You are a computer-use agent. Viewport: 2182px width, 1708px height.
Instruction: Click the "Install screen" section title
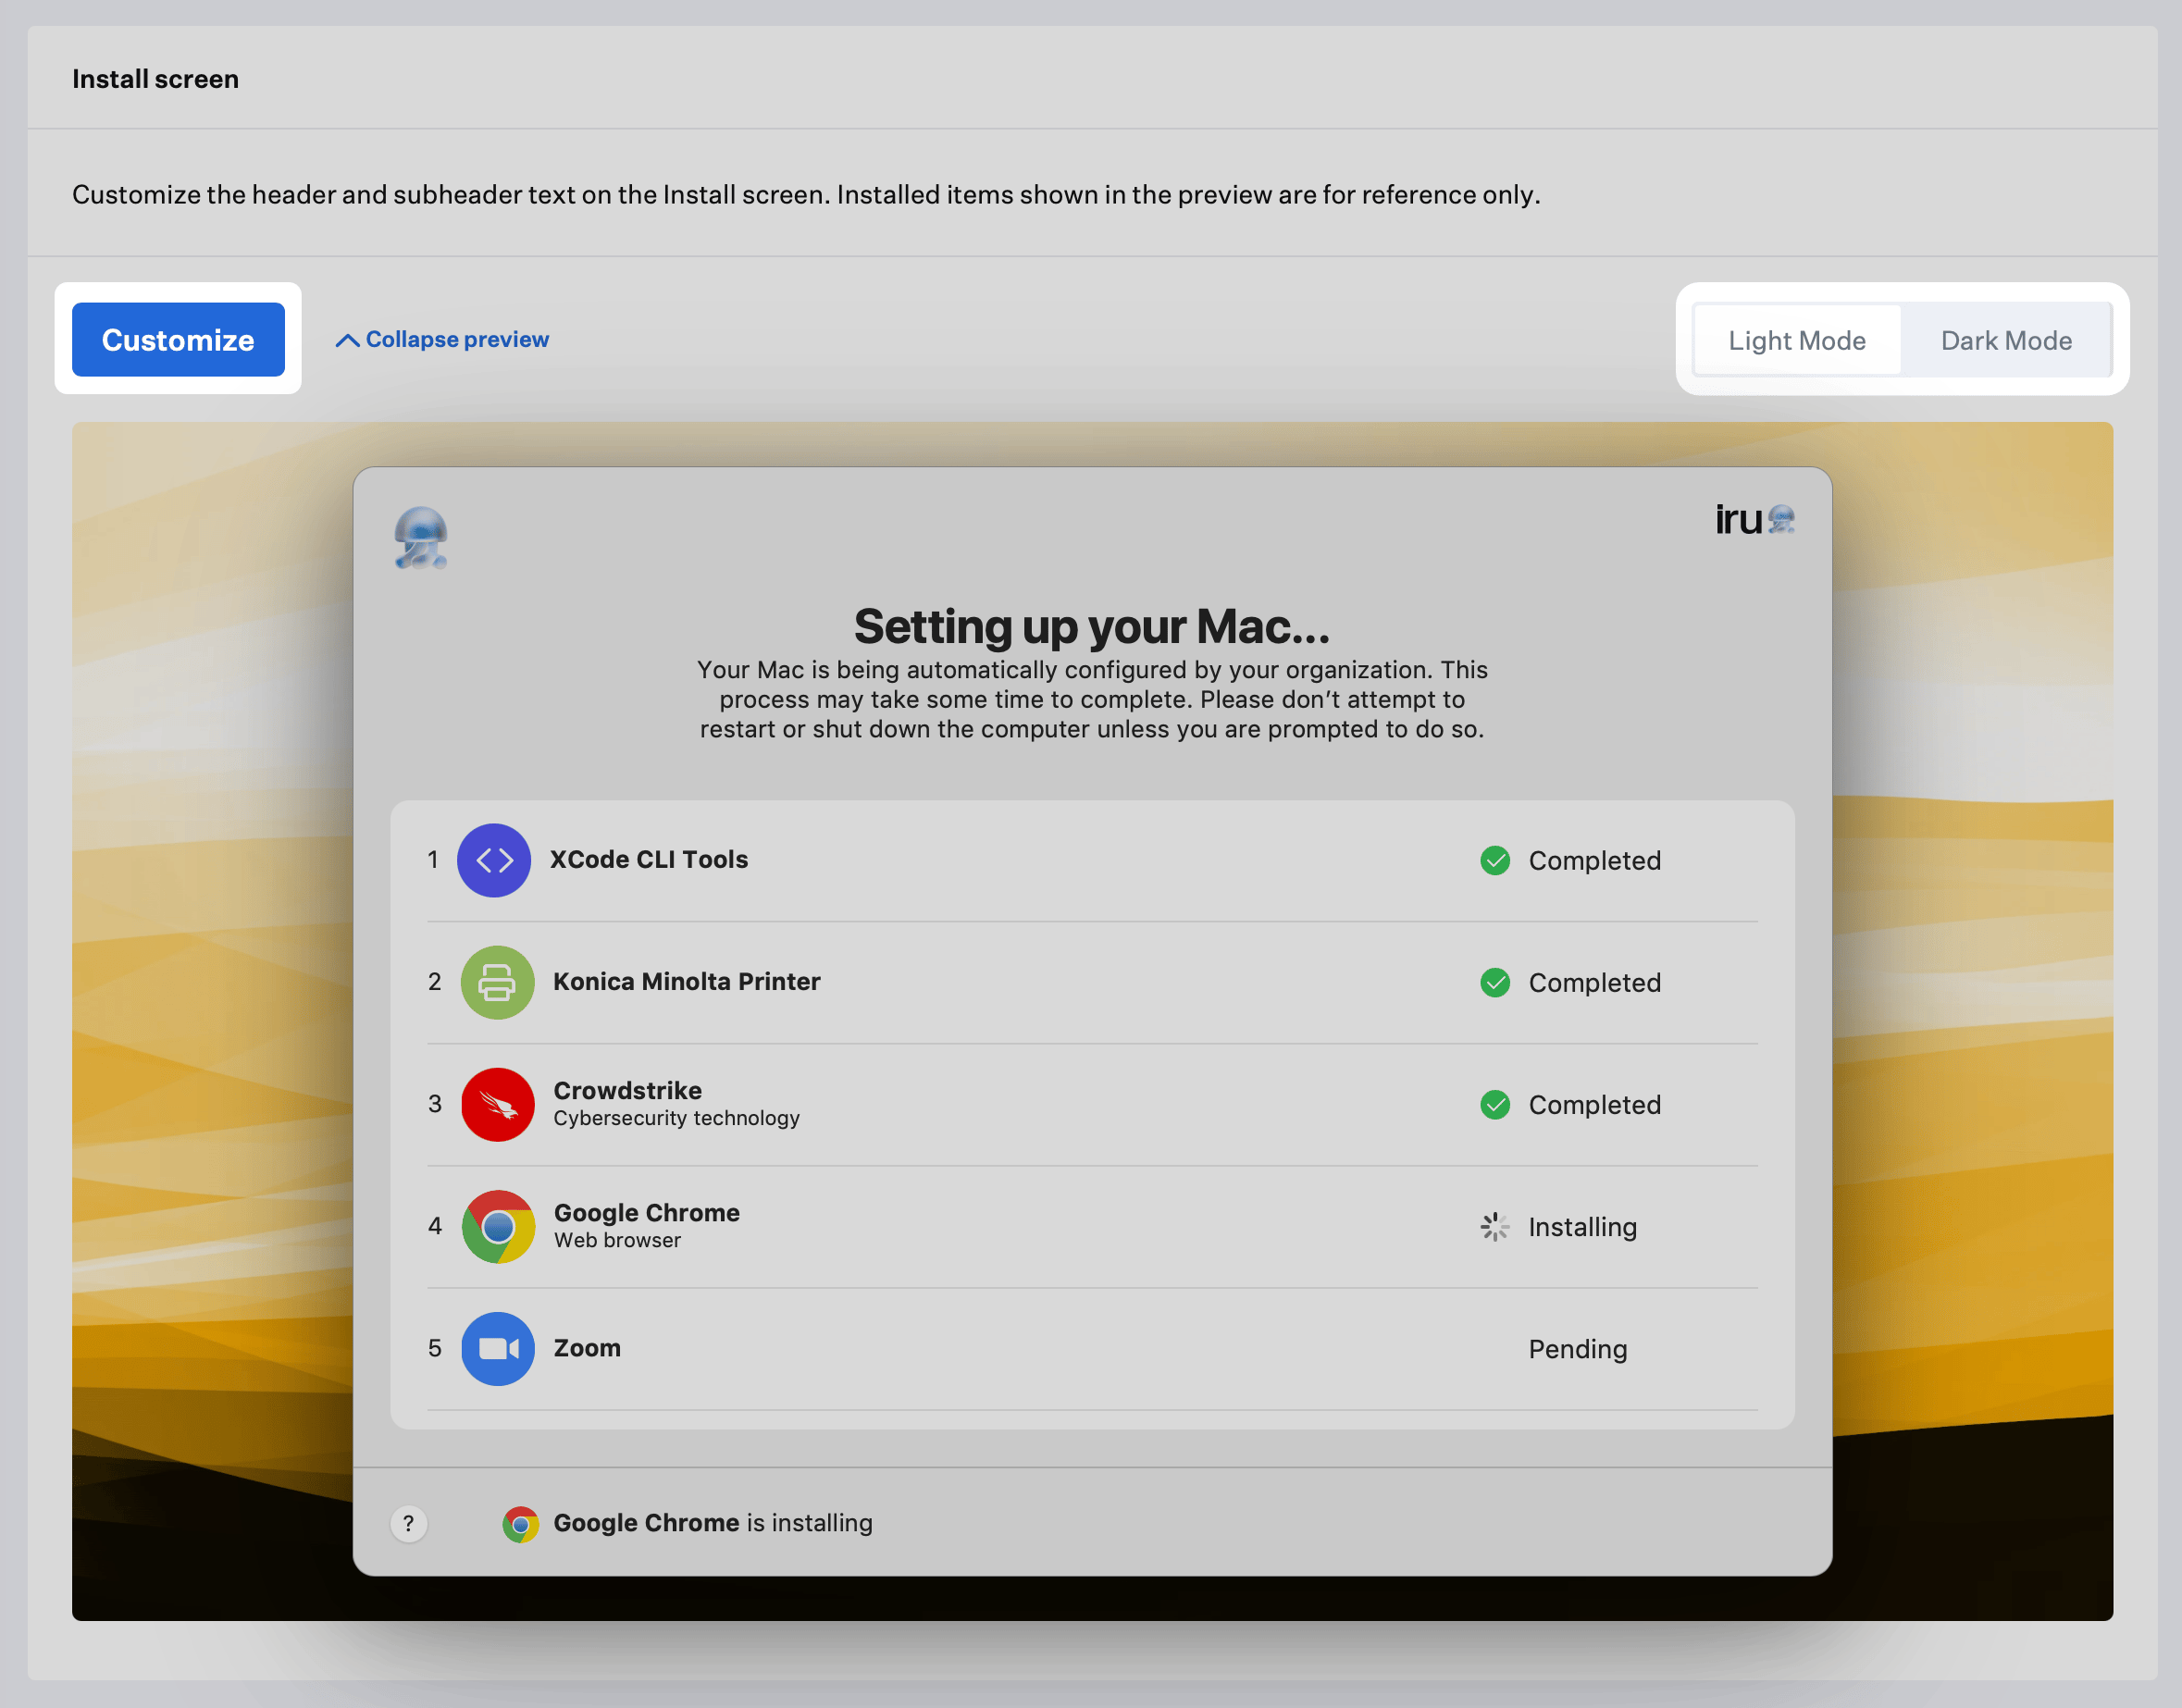155,79
